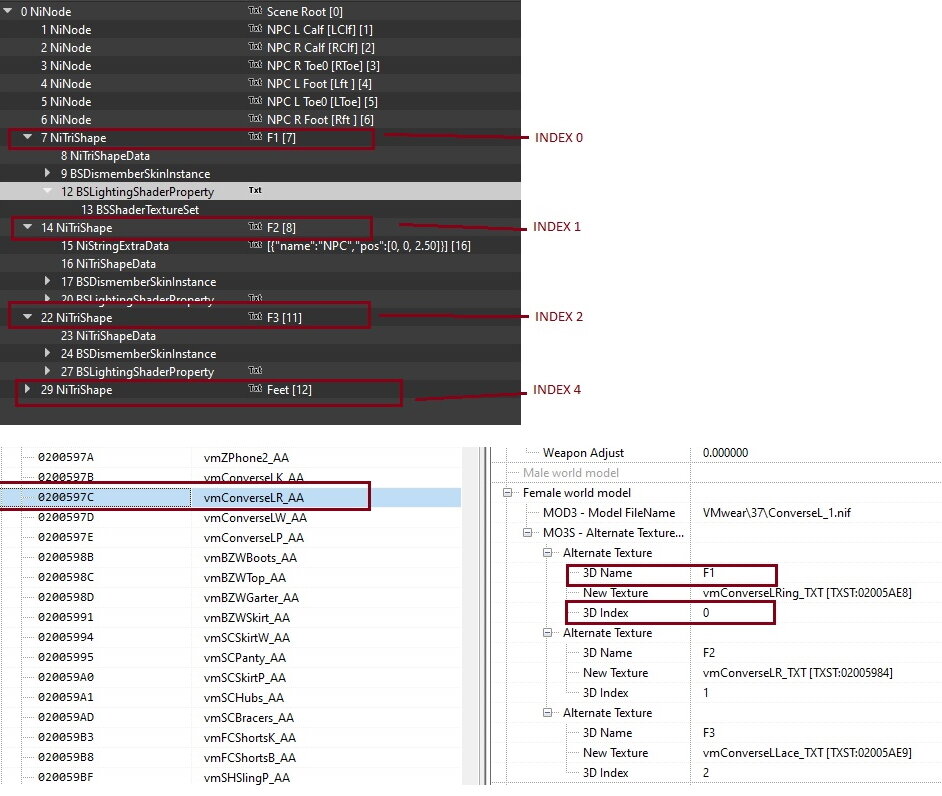Click Txt icon on 12 BSLightingShaderProperty row

click(x=255, y=190)
